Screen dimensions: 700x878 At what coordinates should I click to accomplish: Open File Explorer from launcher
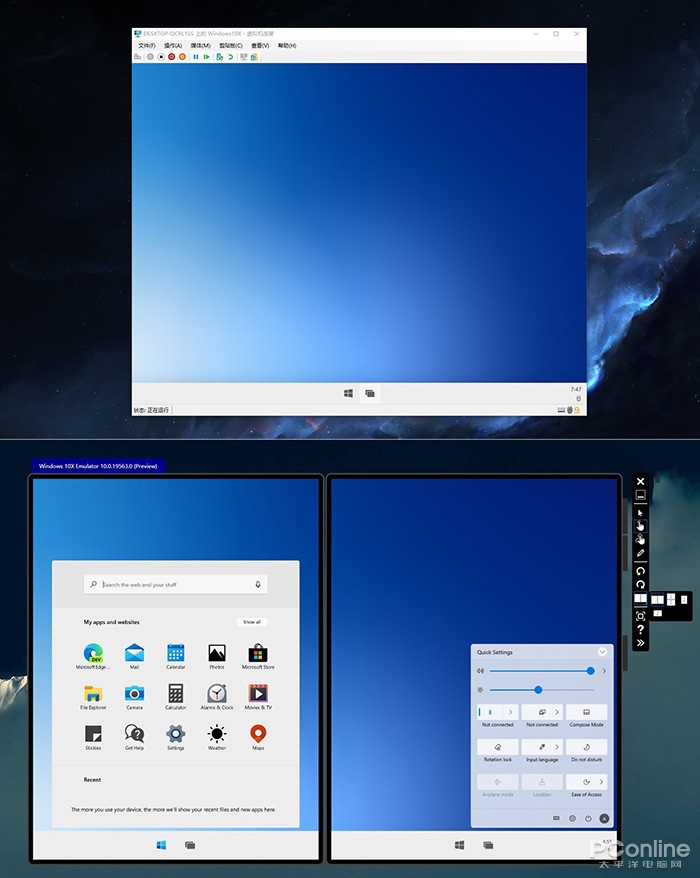[x=93, y=697]
